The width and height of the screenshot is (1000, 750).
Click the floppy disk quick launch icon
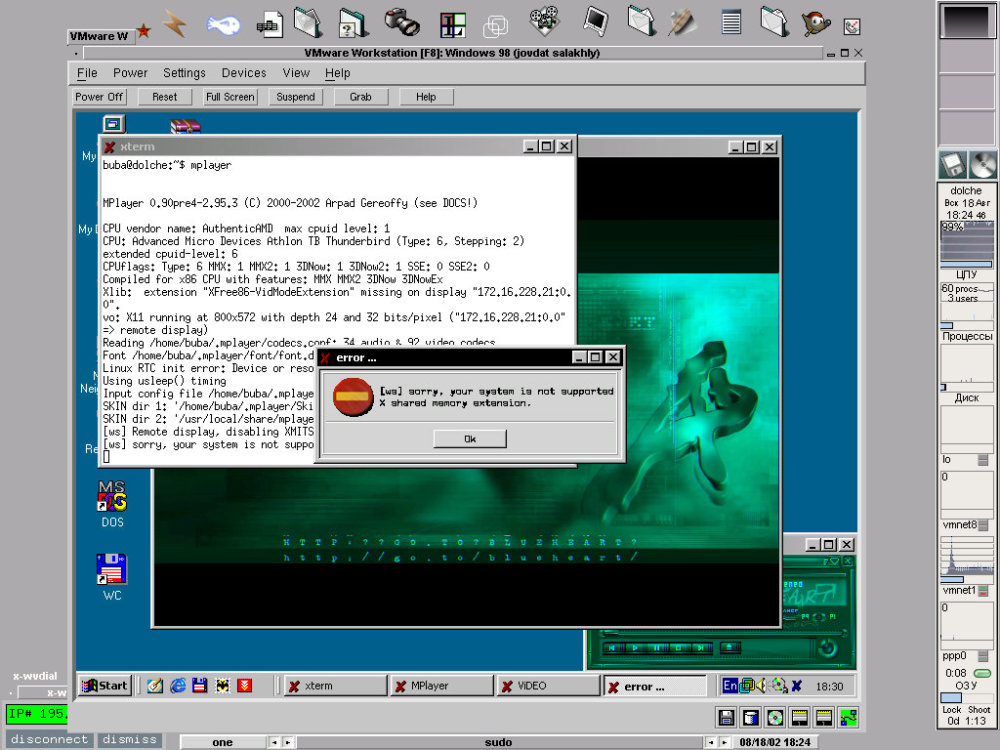point(200,686)
